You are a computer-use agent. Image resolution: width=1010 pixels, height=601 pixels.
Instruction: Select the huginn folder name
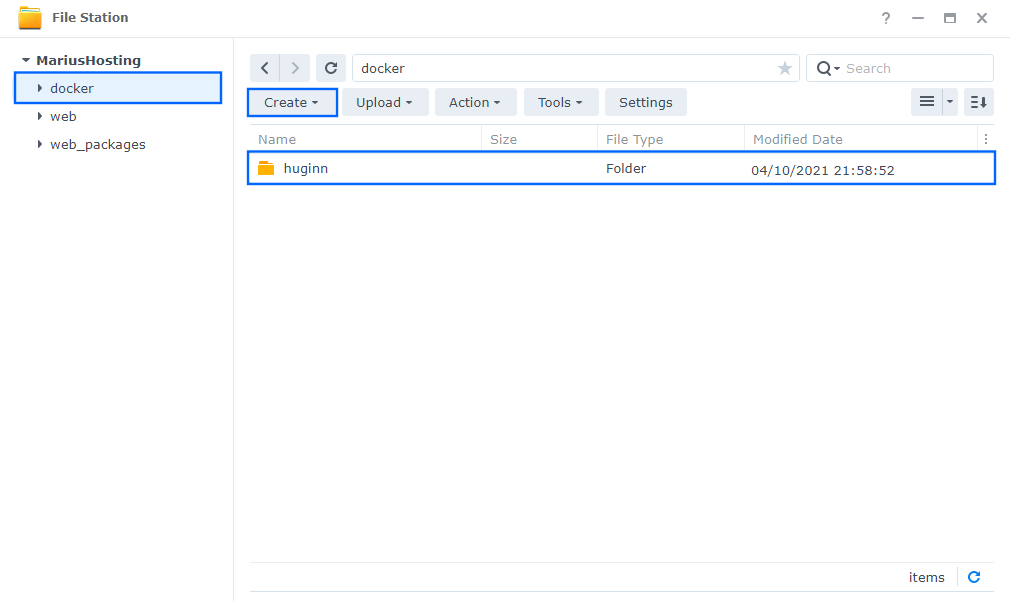(306, 169)
